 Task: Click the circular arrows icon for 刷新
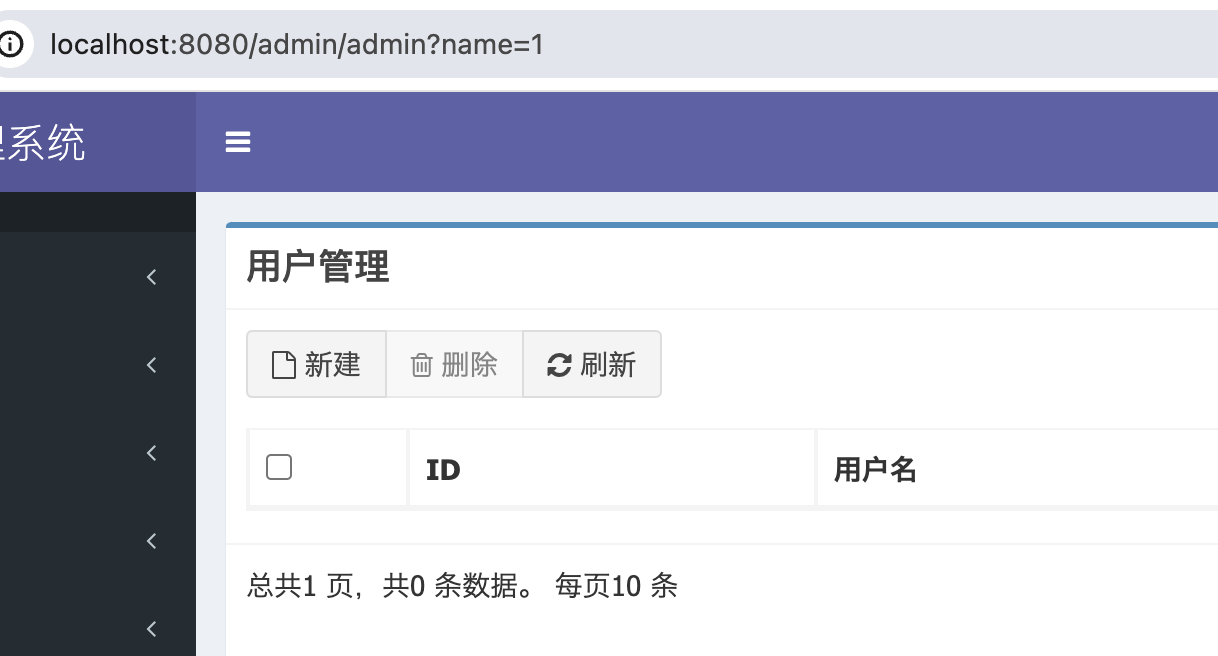click(558, 365)
